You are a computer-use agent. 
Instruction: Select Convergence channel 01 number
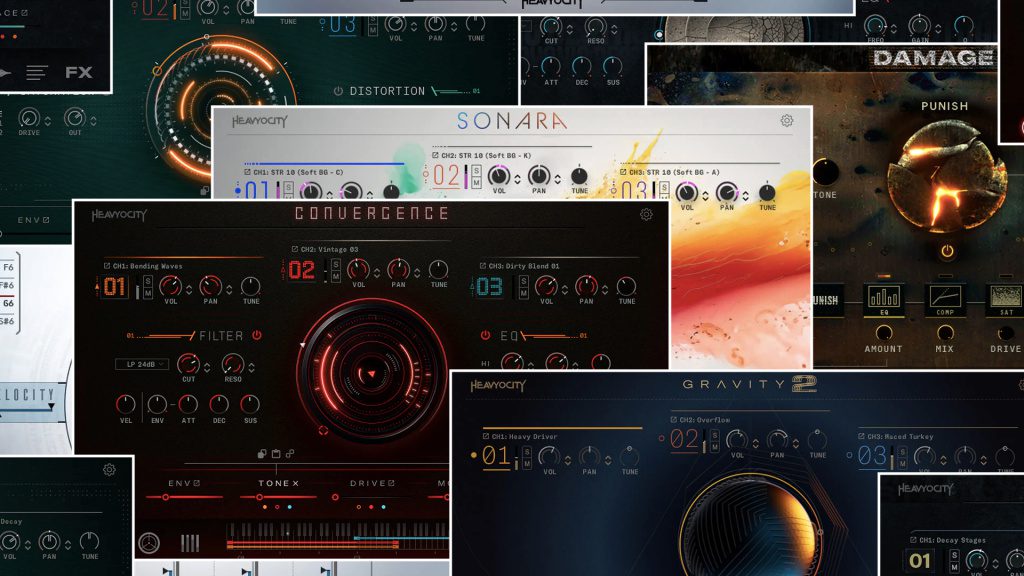[x=114, y=287]
